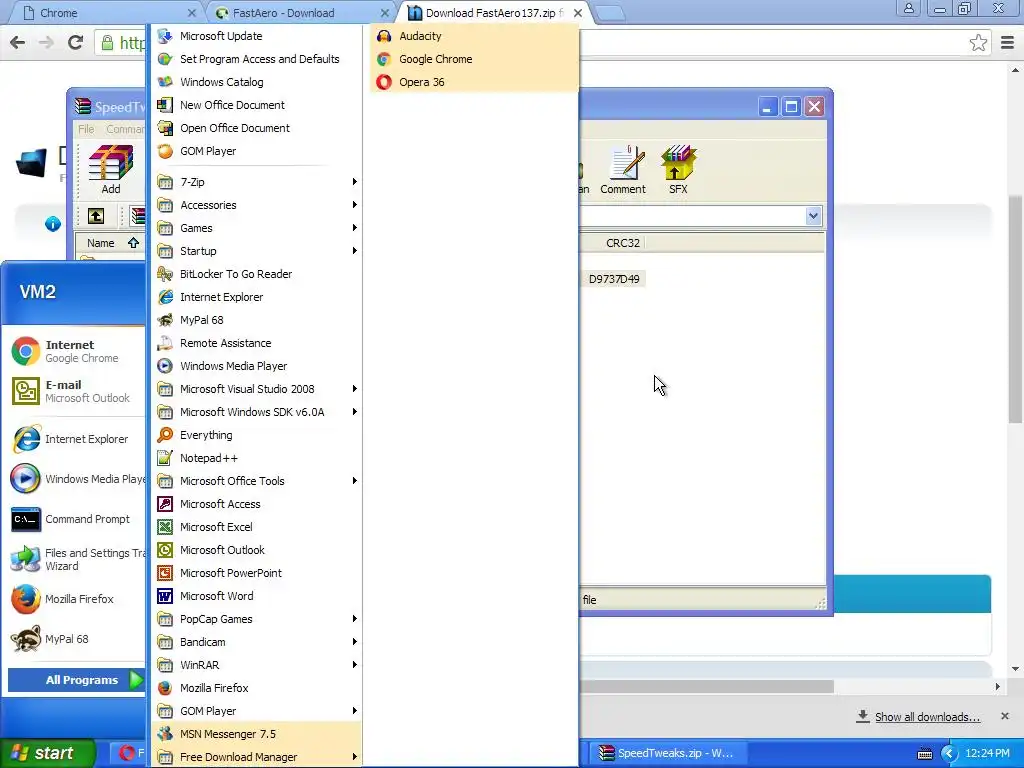Expand GOM Player folder with arrow
This screenshot has width=1024, height=768.
coord(257,711)
